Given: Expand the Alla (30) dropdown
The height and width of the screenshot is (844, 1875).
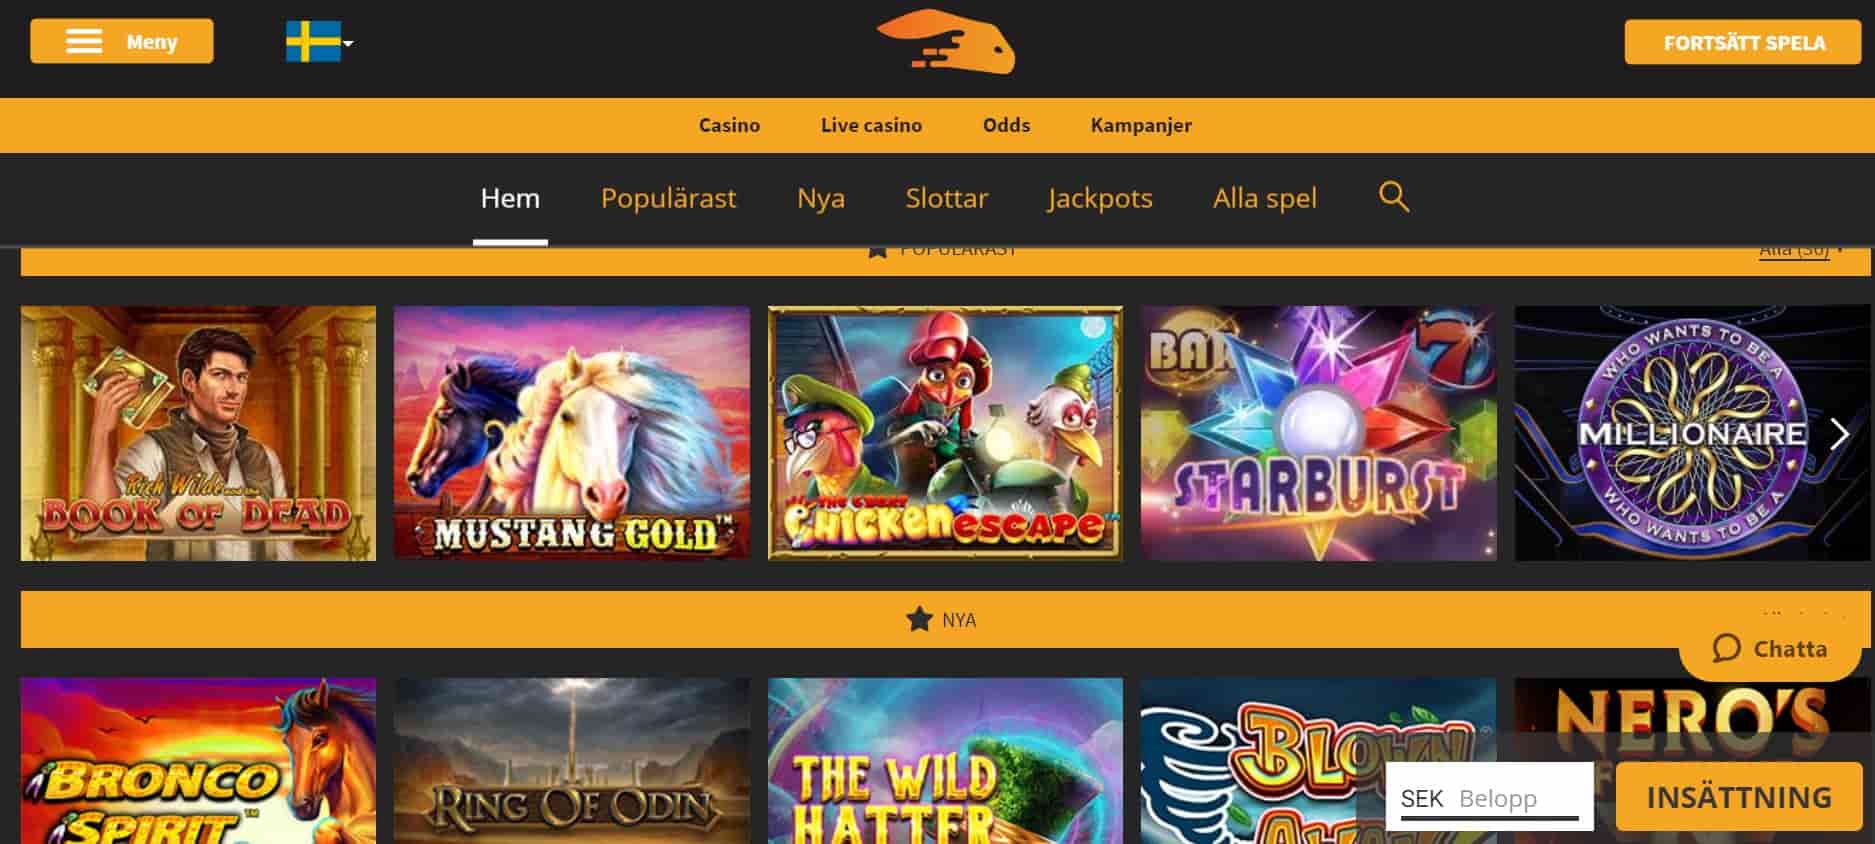Looking at the screenshot, I should 1800,251.
